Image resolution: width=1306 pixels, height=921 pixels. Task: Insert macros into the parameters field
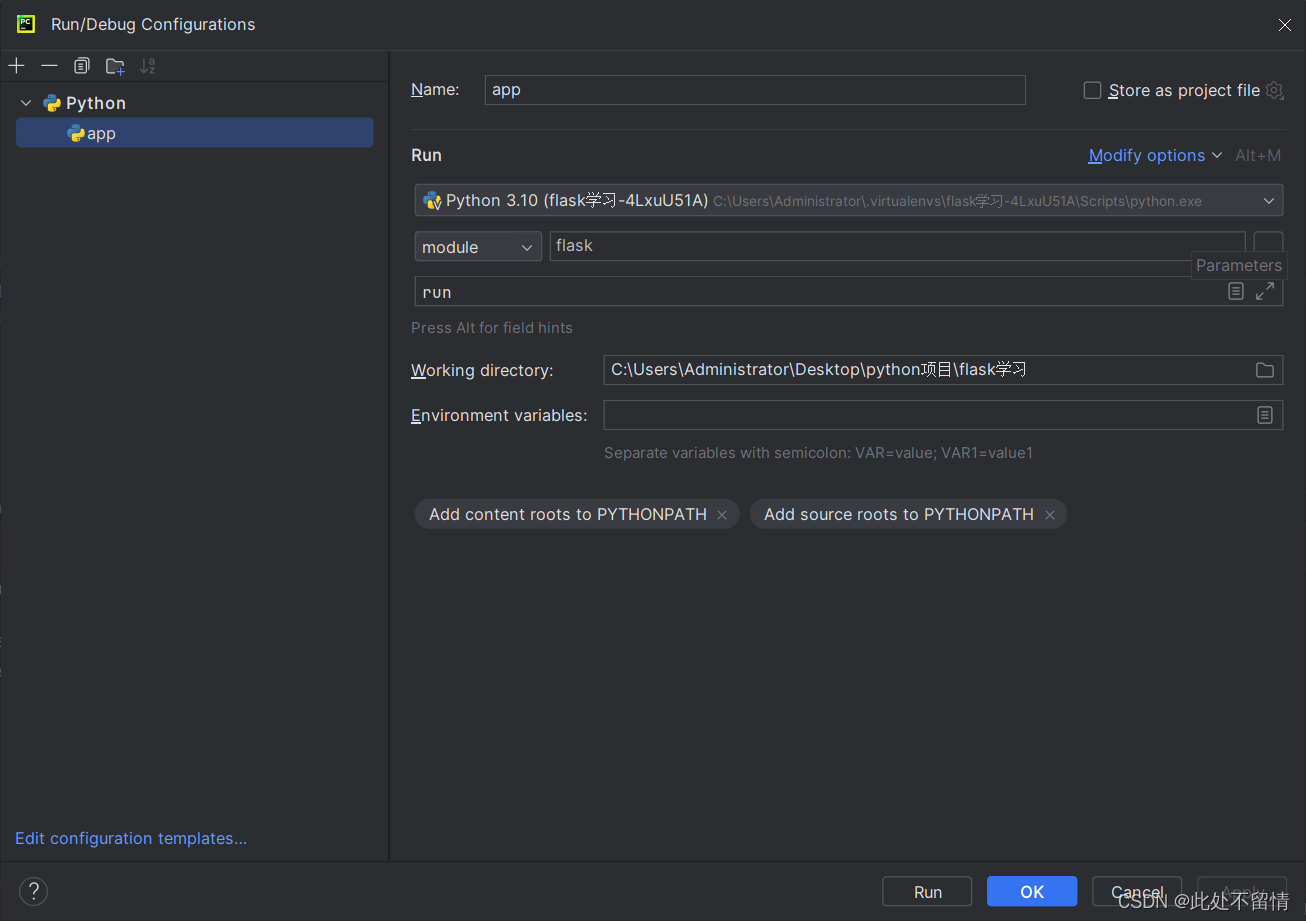click(x=1236, y=291)
